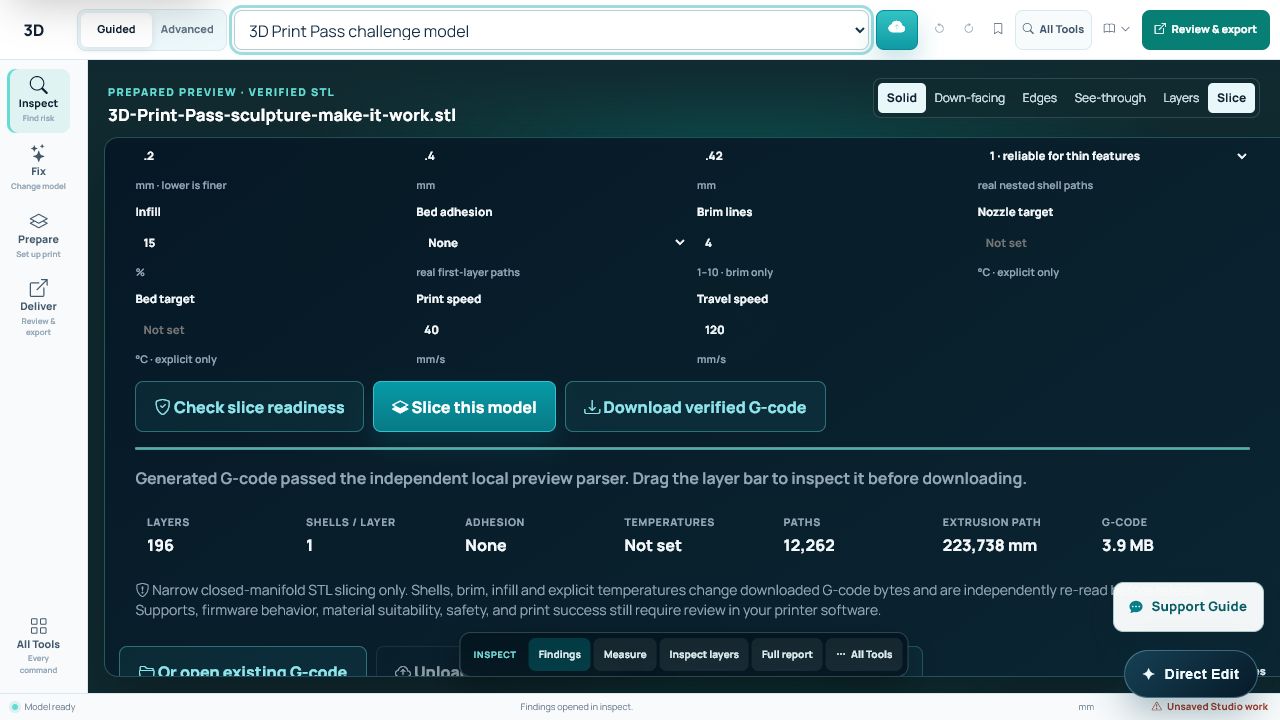The width and height of the screenshot is (1280, 720).
Task: Click the bookmark icon in toolbar
Action: point(997,29)
